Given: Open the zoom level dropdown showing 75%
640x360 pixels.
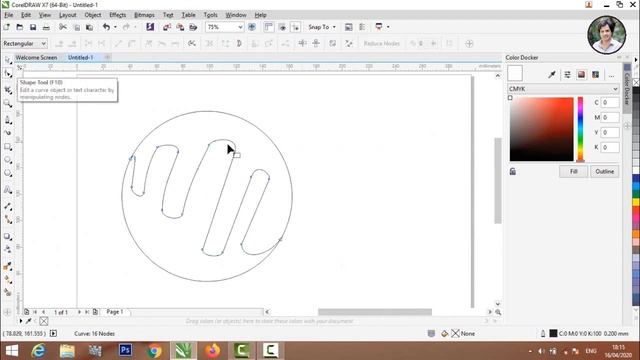Looking at the screenshot, I should [240, 27].
